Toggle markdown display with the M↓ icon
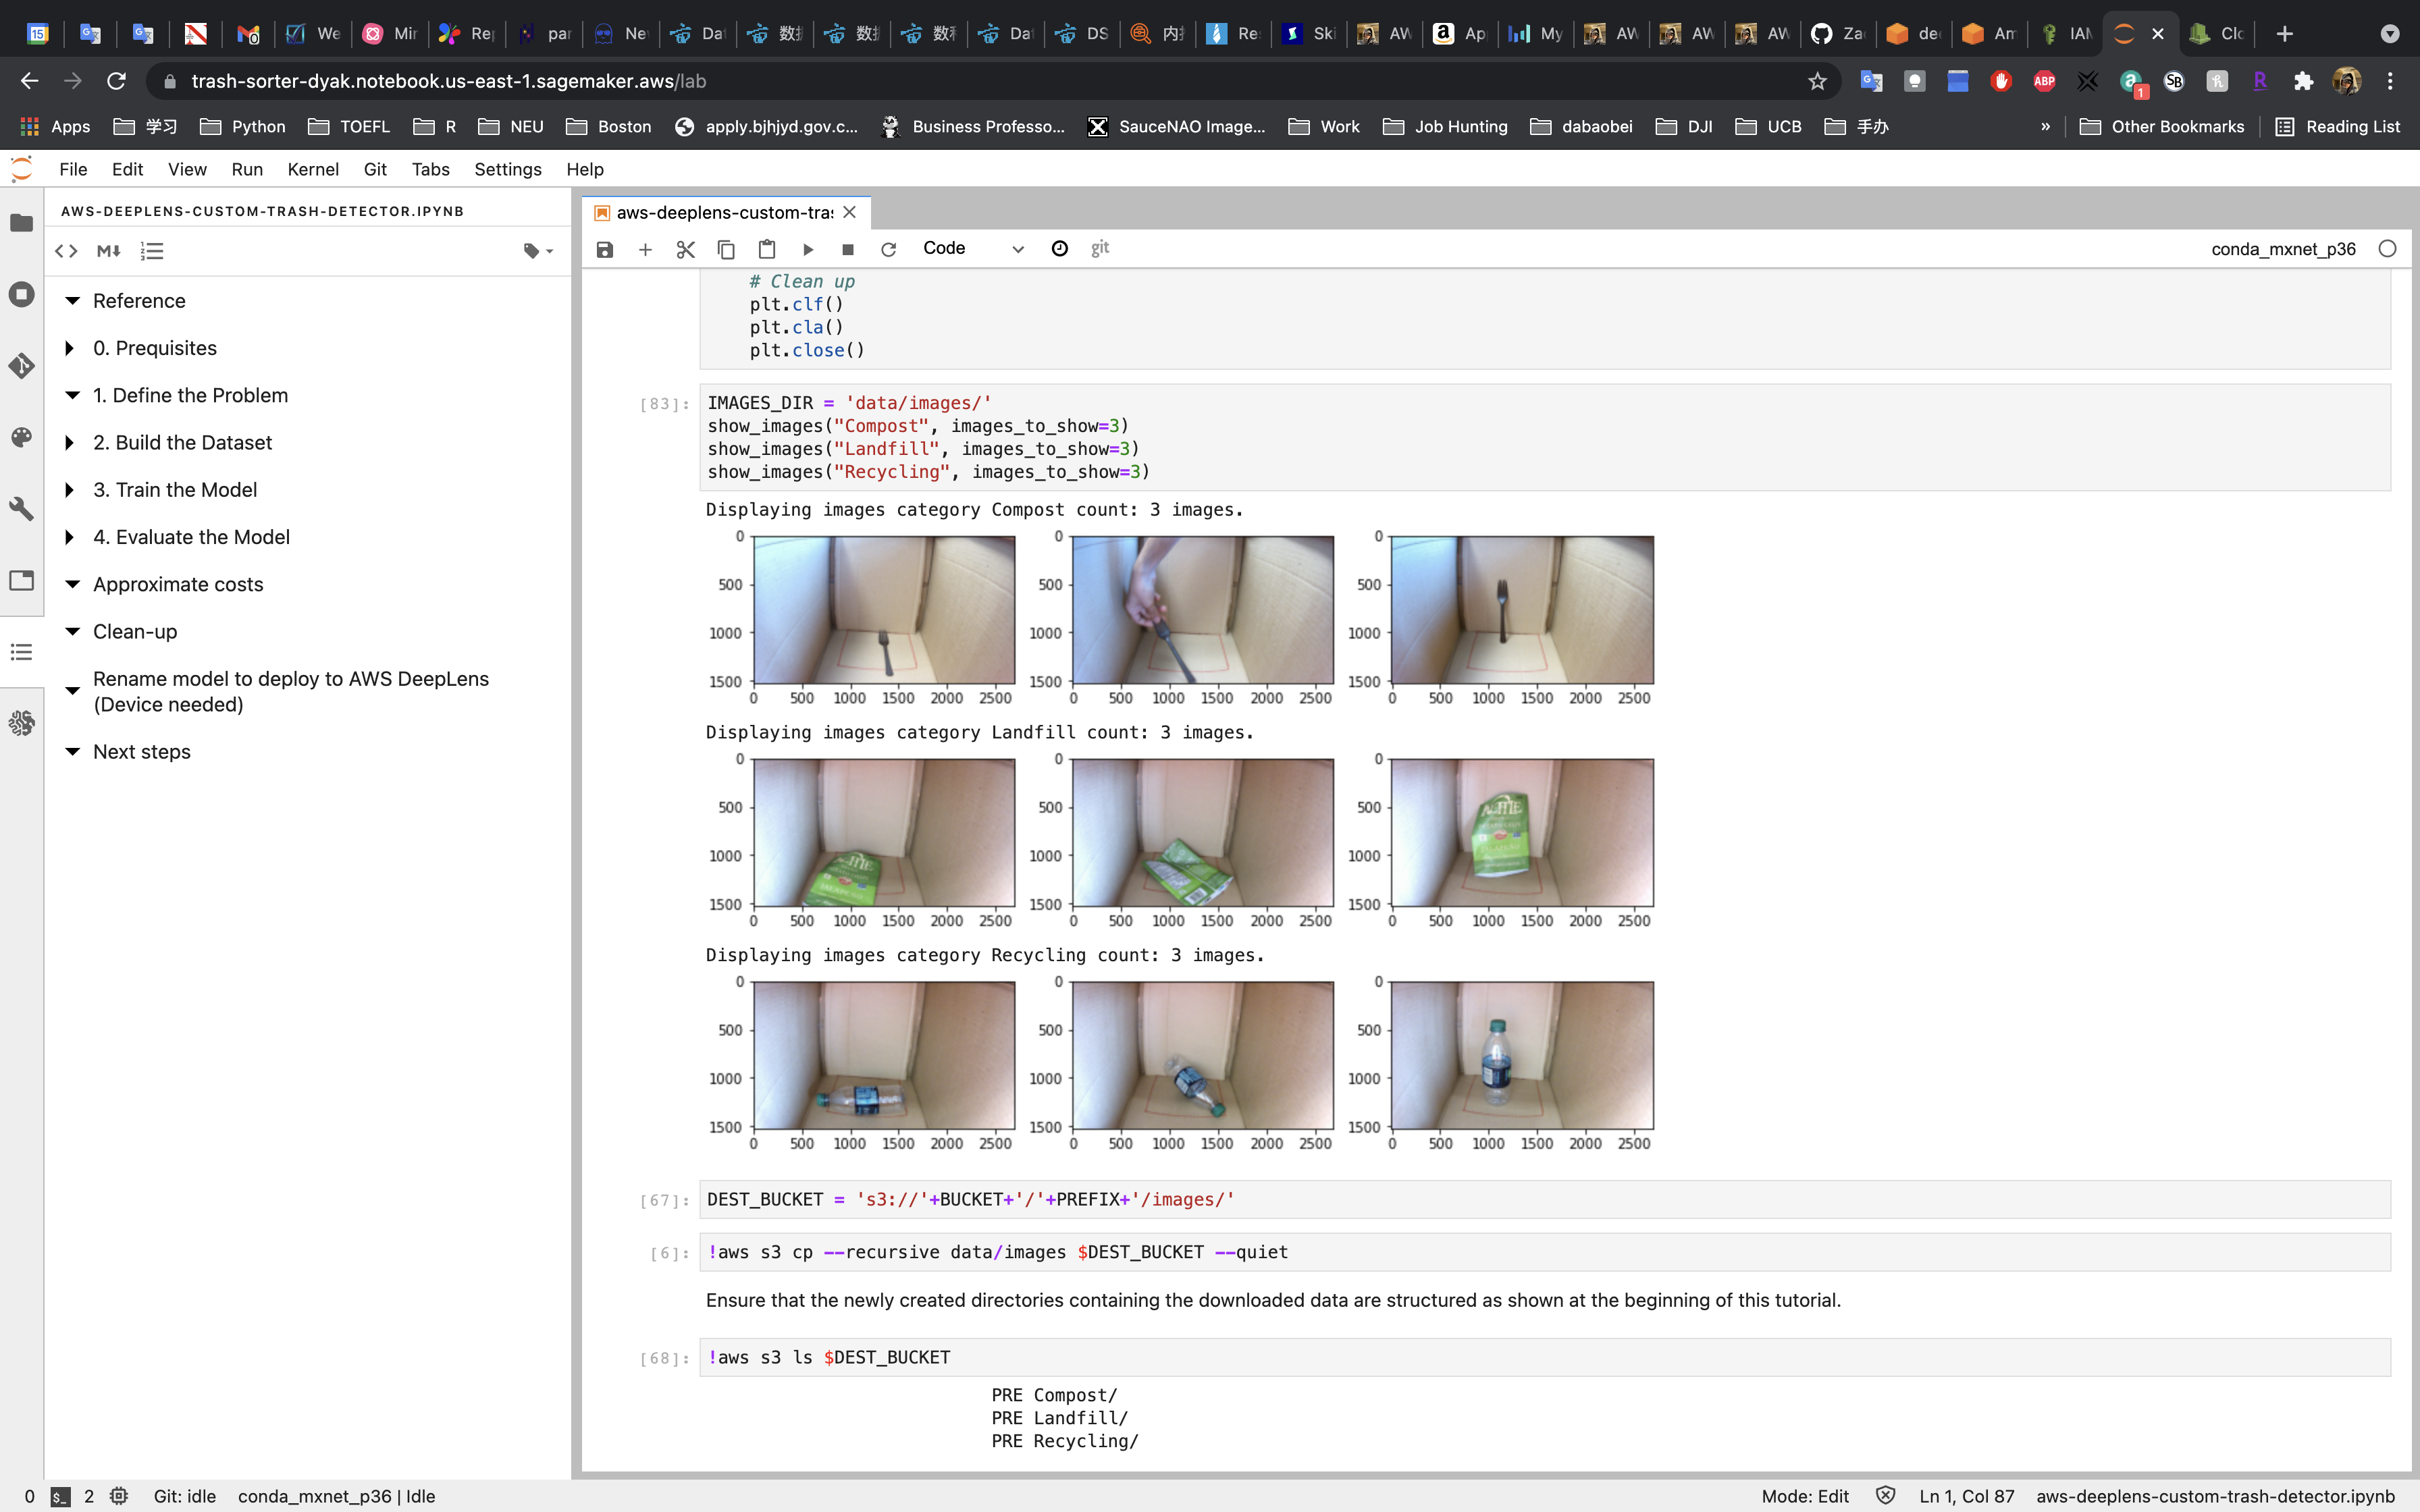 pyautogui.click(x=109, y=251)
